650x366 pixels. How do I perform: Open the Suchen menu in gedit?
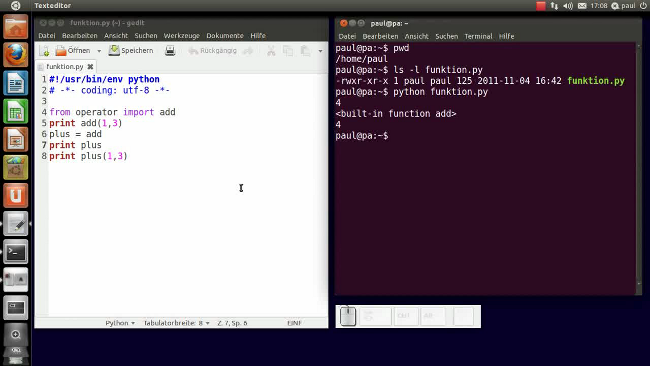click(146, 36)
